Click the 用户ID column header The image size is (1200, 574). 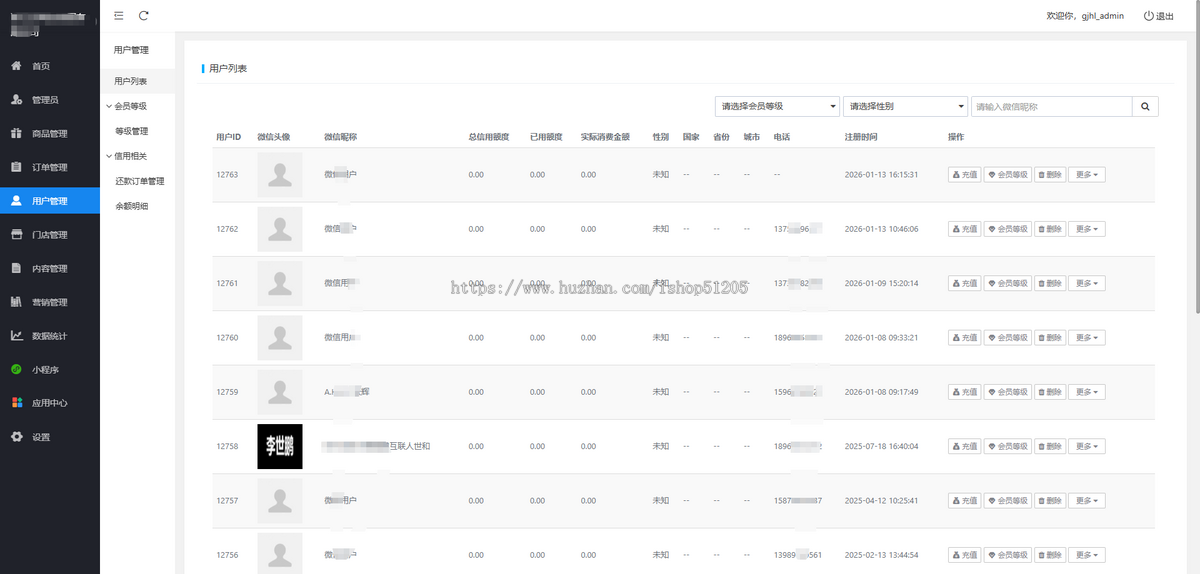click(x=228, y=136)
